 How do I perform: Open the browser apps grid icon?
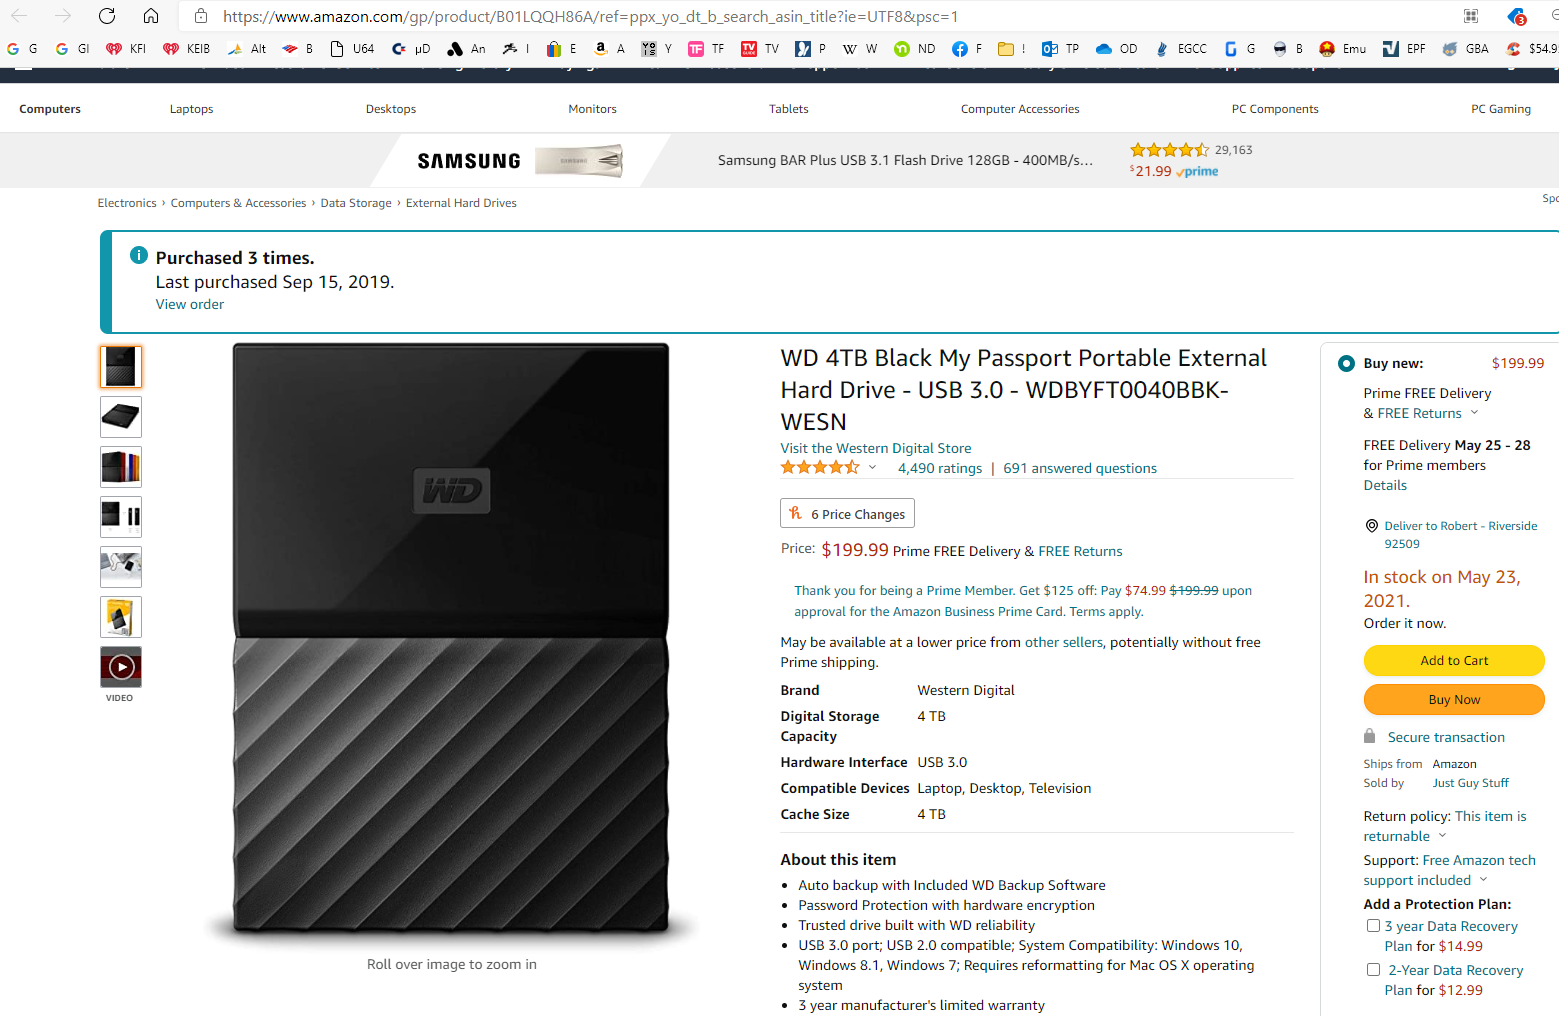(1471, 16)
